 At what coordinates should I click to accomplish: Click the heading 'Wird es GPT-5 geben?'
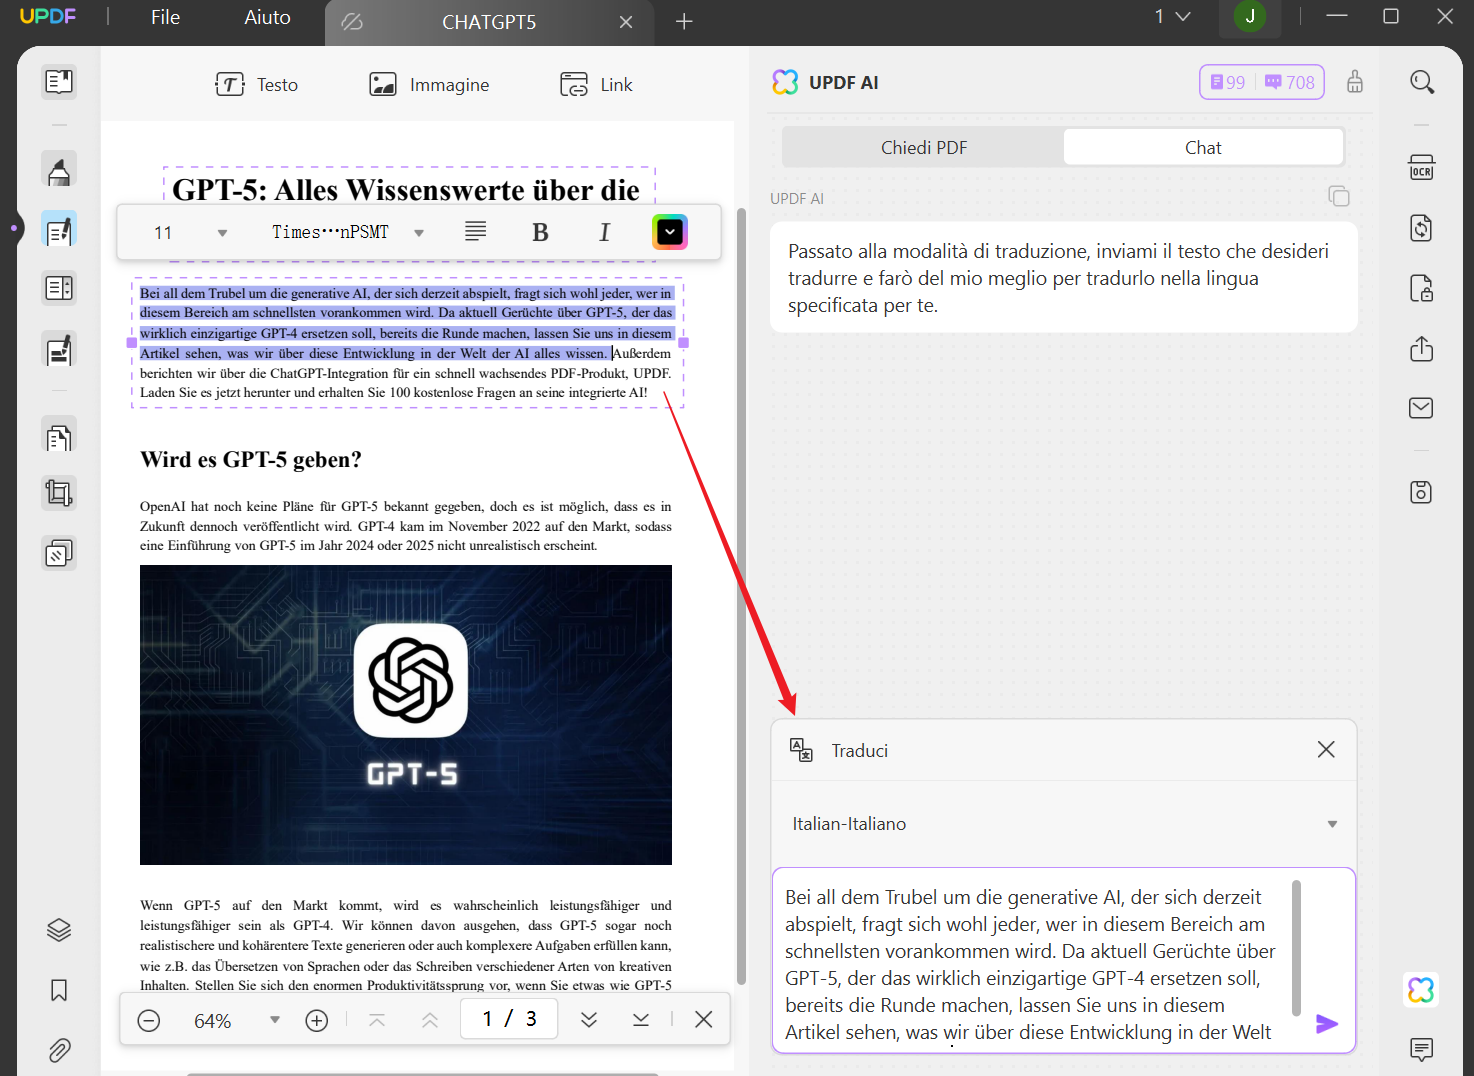coord(251,459)
